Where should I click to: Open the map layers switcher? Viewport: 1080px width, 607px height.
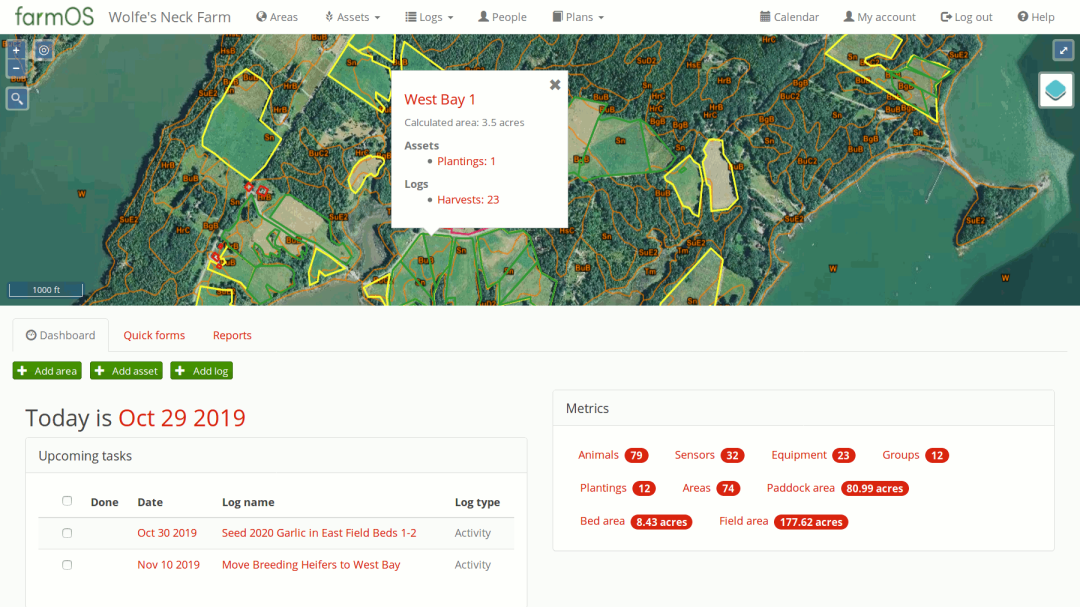1057,90
